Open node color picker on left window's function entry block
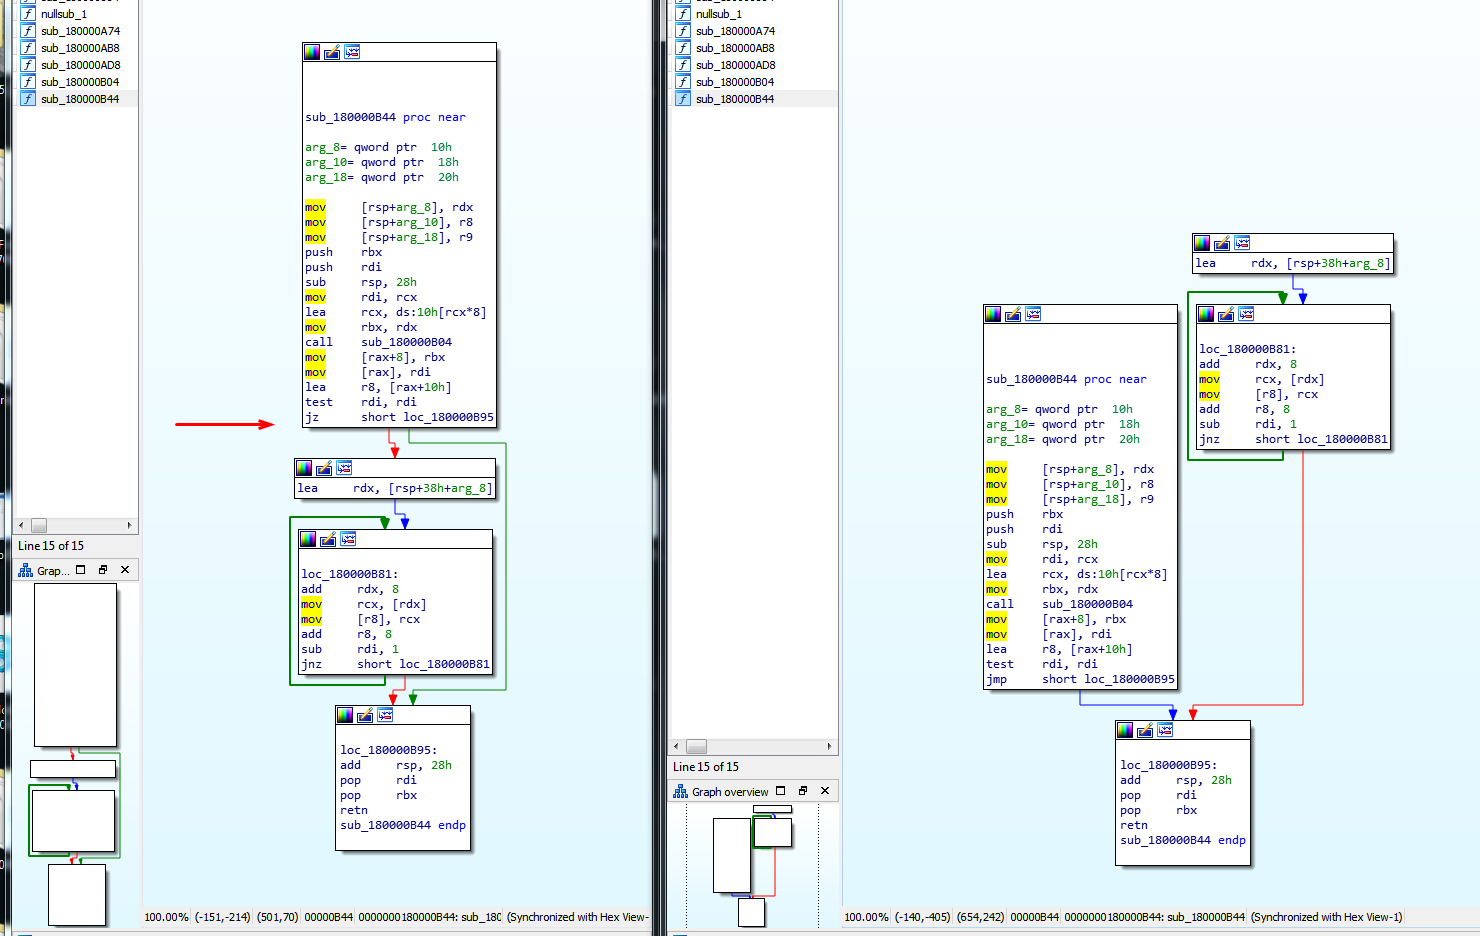This screenshot has width=1480, height=936. click(312, 52)
